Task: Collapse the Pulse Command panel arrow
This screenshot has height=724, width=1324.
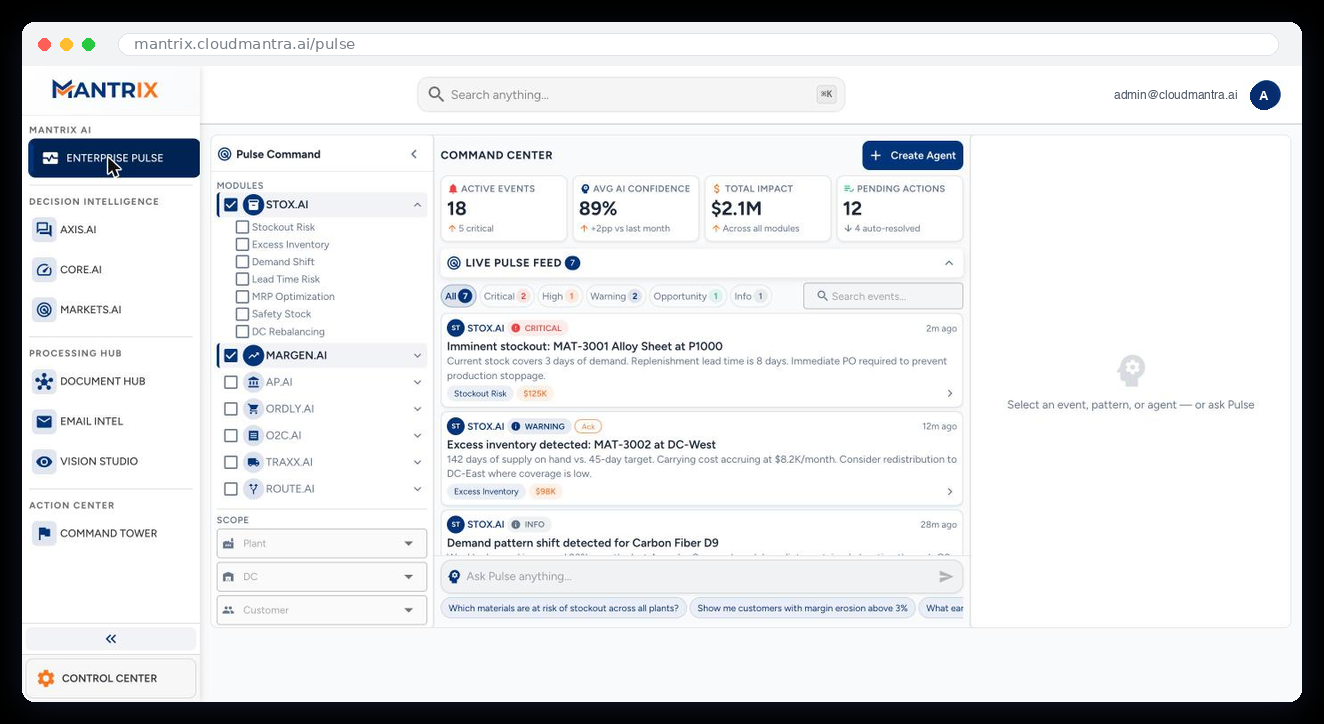Action: click(x=414, y=154)
